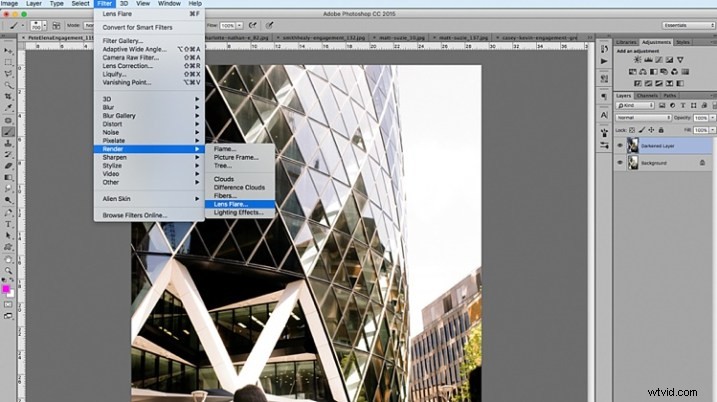Add a Levels adjustment

pyautogui.click(x=648, y=60)
